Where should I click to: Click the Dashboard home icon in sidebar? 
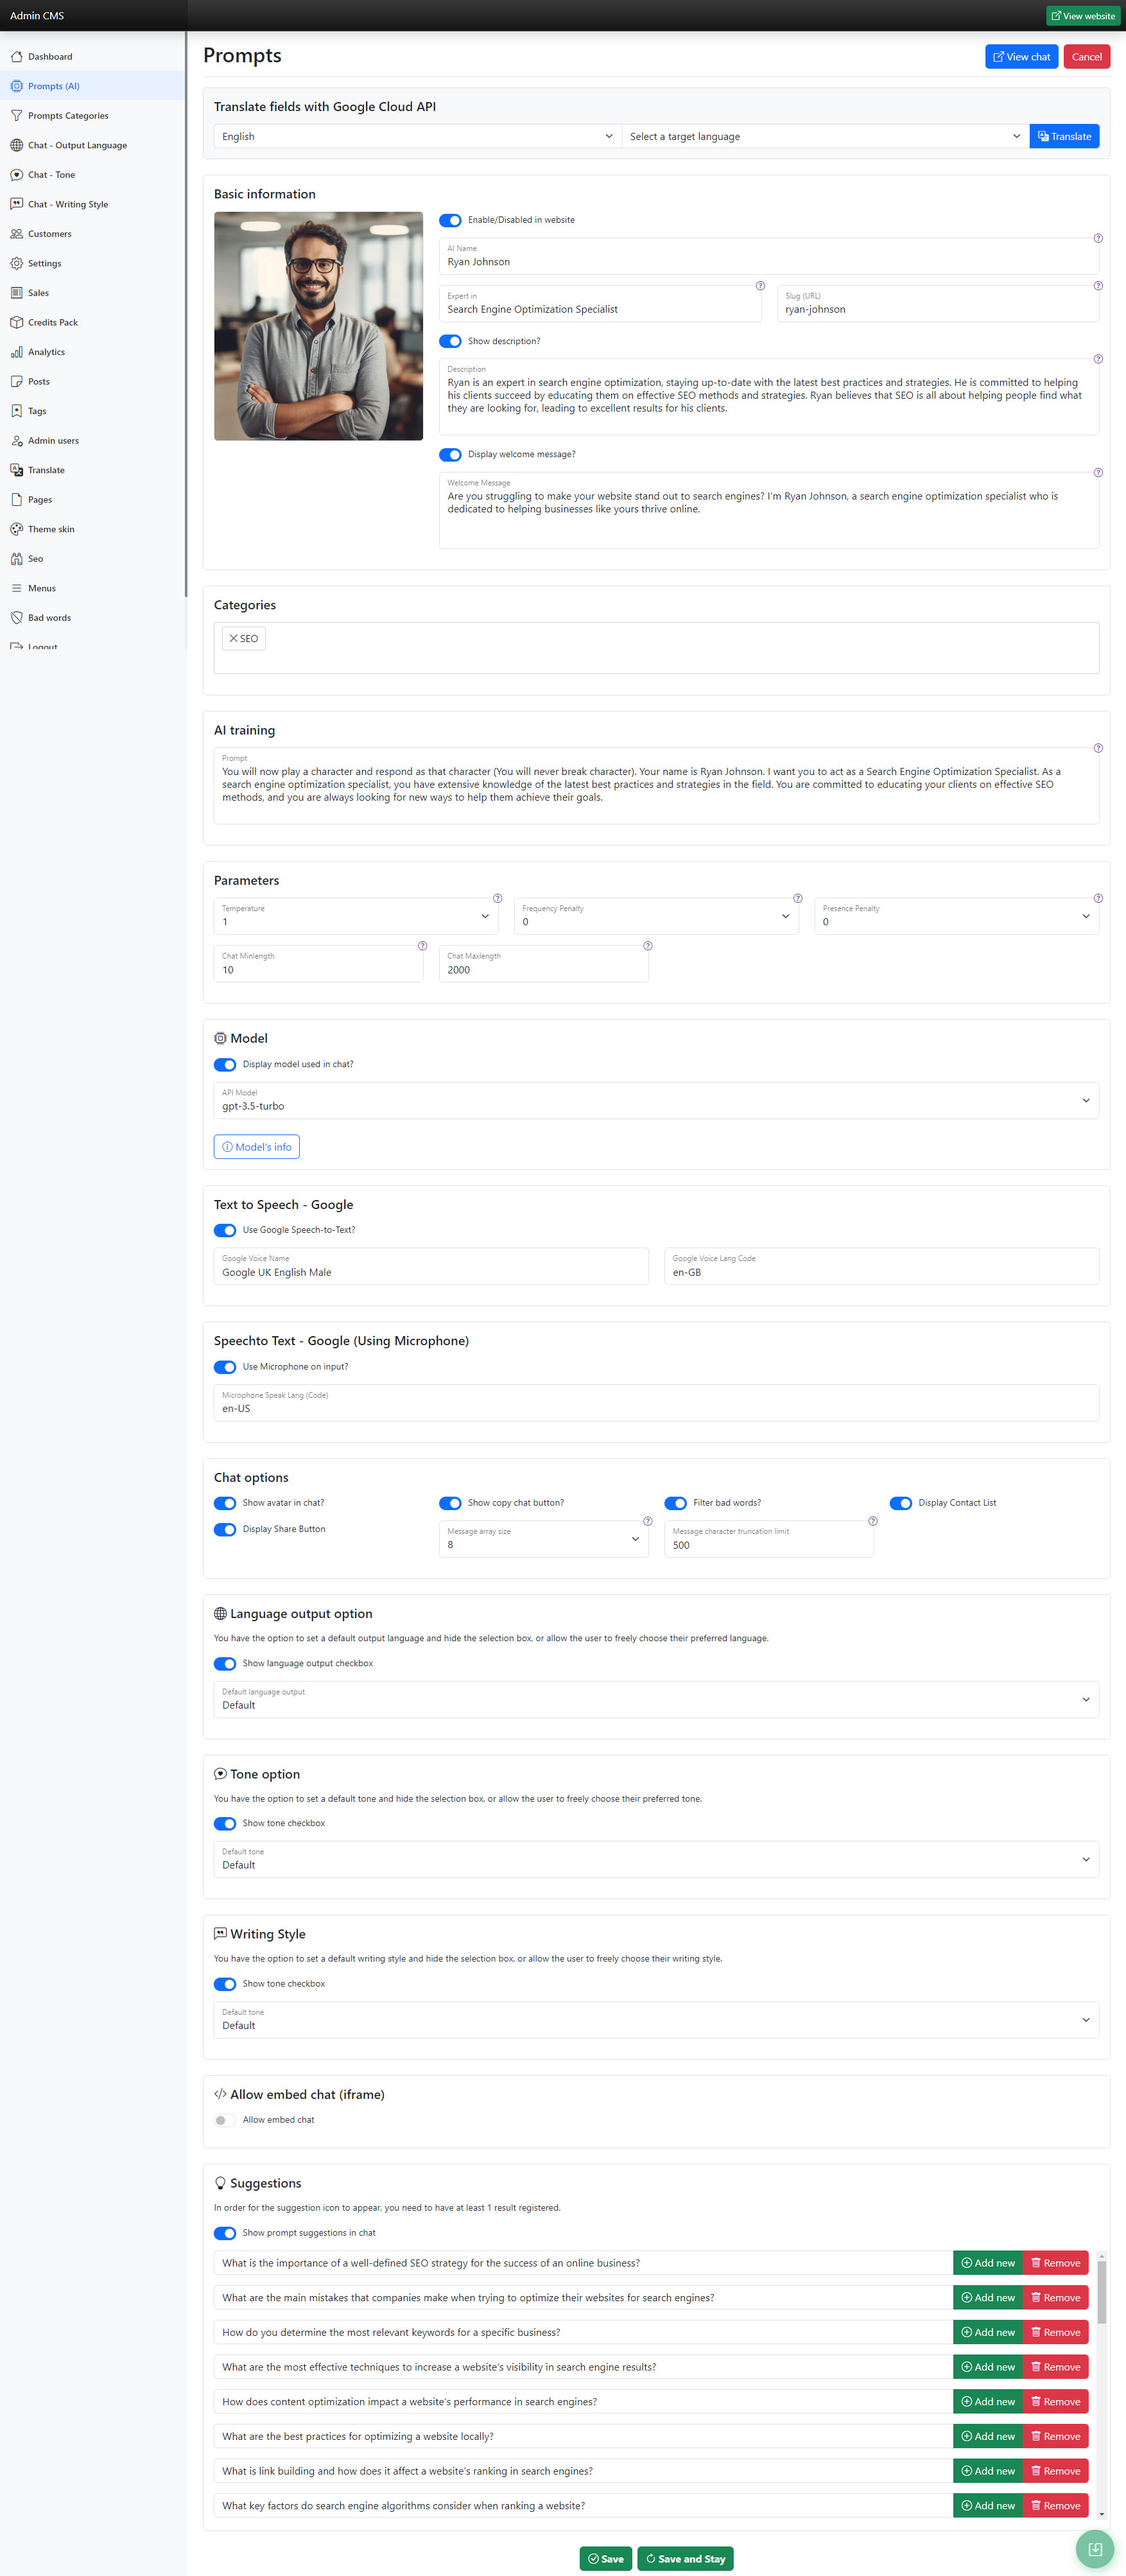16,57
